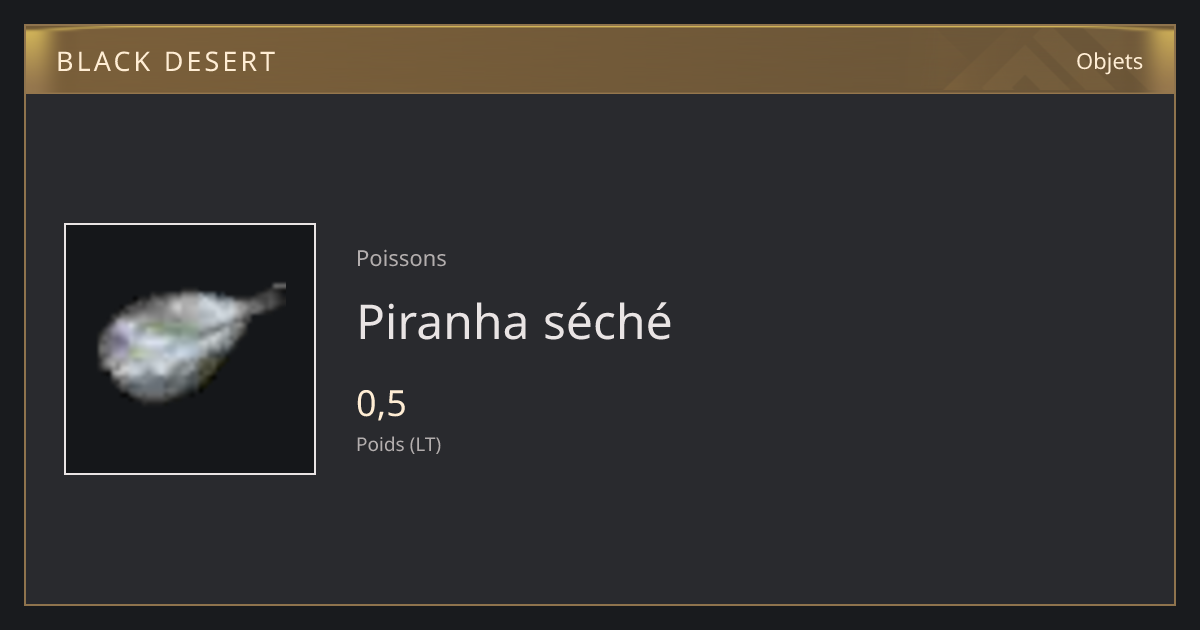Open the Objets link in the header
1200x630 pixels.
pyautogui.click(x=1109, y=61)
